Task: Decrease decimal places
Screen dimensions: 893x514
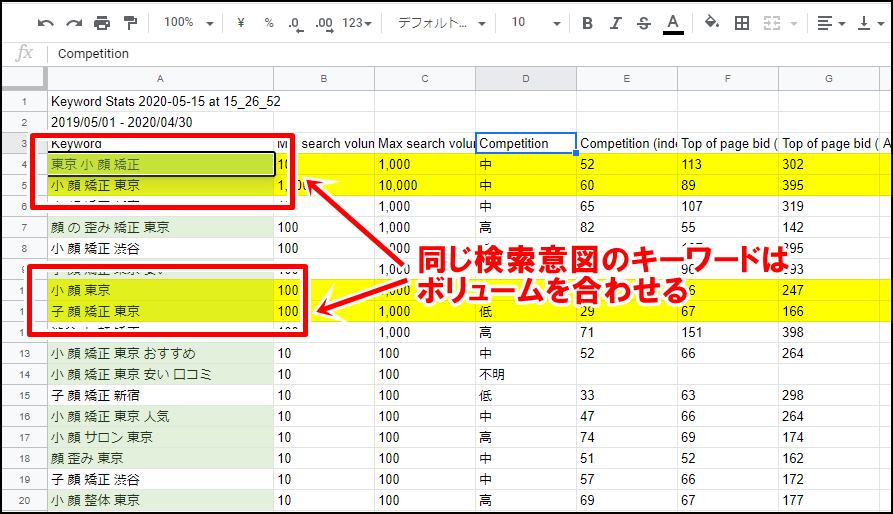Action: point(296,23)
